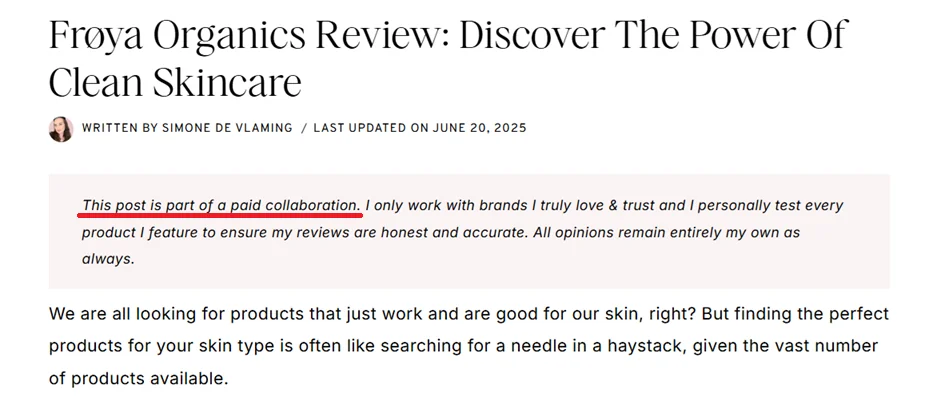Open Simone de Vlaming's author link
This screenshot has width=933, height=413.
pyautogui.click(x=228, y=128)
